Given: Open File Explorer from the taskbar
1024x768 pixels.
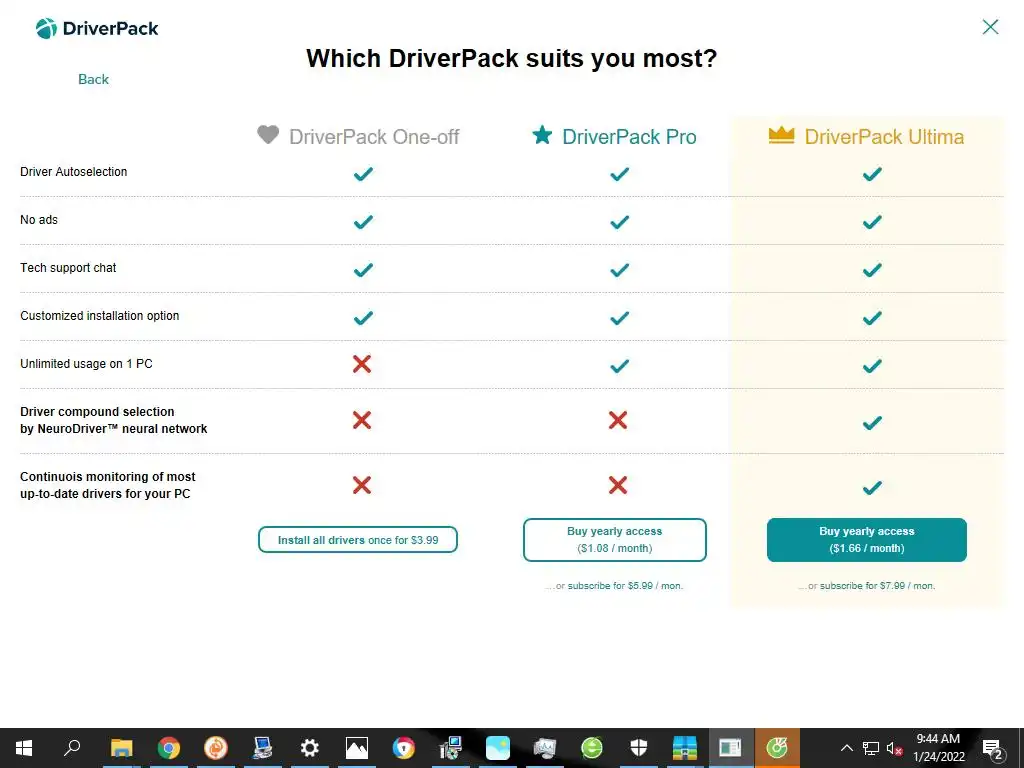Looking at the screenshot, I should (x=121, y=748).
